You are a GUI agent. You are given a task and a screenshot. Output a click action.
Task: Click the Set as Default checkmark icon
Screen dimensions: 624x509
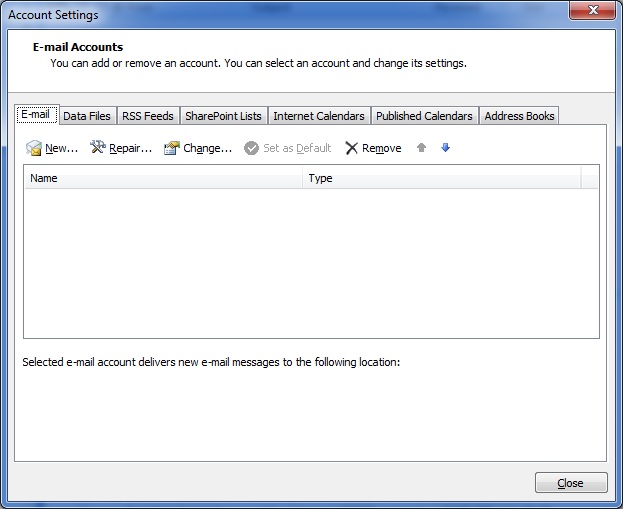click(252, 148)
